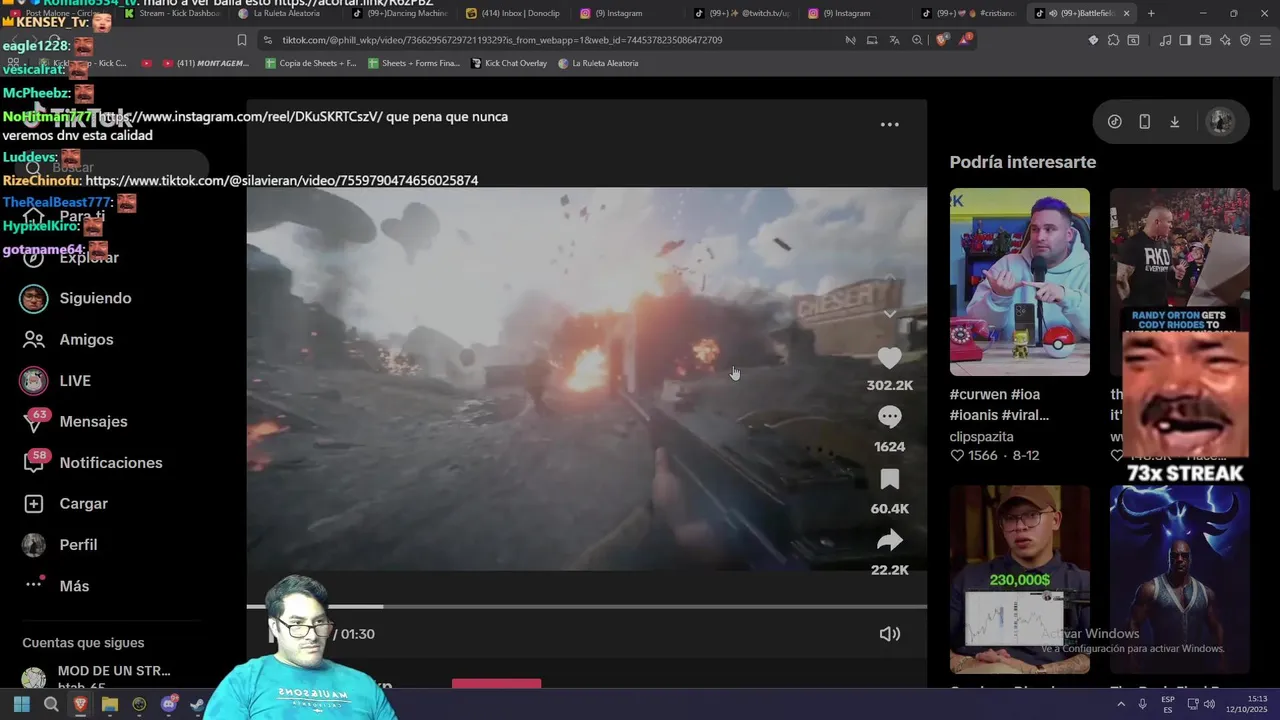1280x720 pixels.
Task: Show hidden system tray icons chevron
Action: pos(1121,704)
